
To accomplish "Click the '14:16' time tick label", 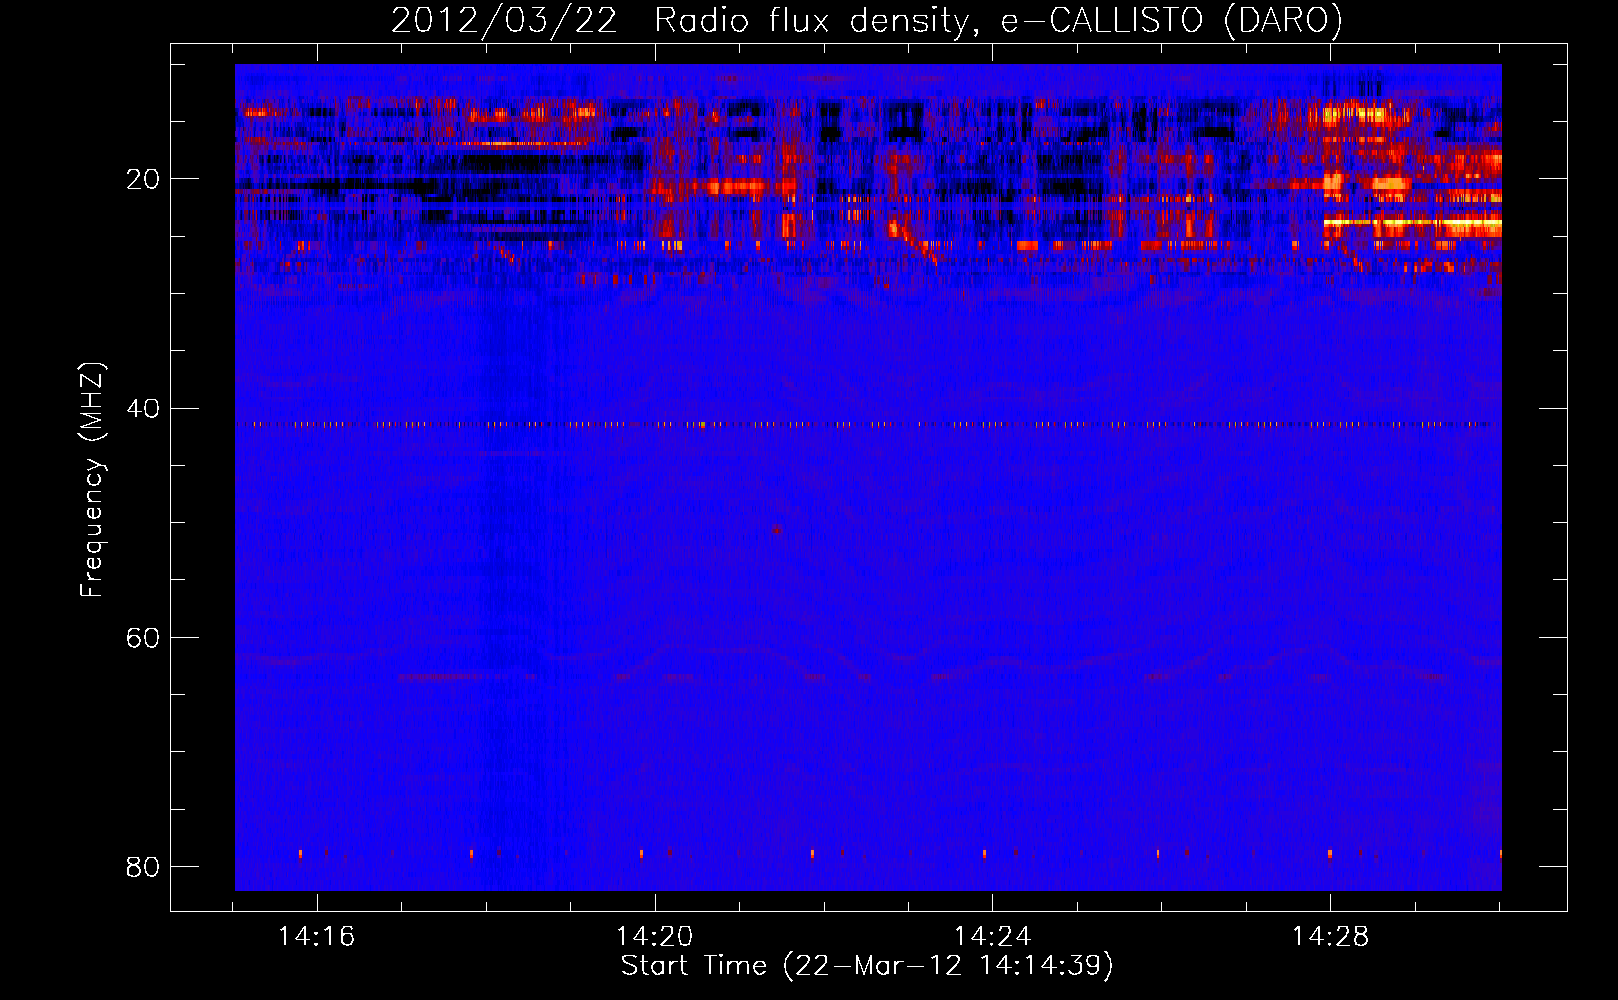I will click(x=317, y=937).
